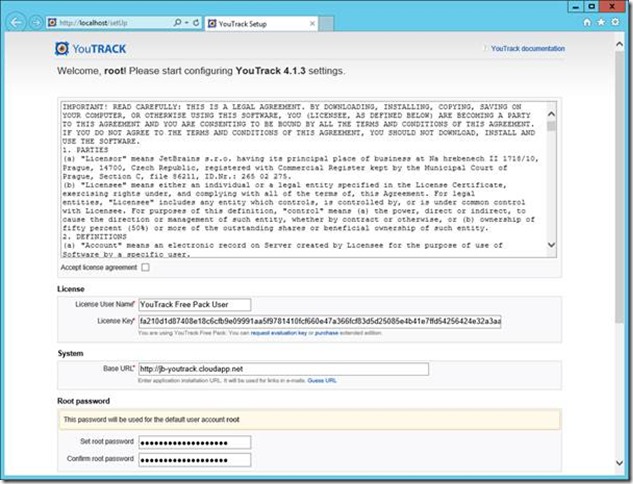Click the page scrollbar up arrow
Image resolution: width=633 pixels, height=484 pixels.
[x=619, y=44]
